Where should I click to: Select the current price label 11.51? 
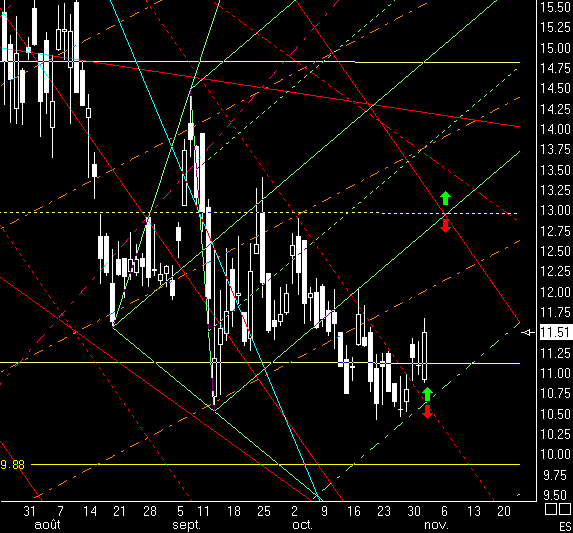click(x=555, y=333)
